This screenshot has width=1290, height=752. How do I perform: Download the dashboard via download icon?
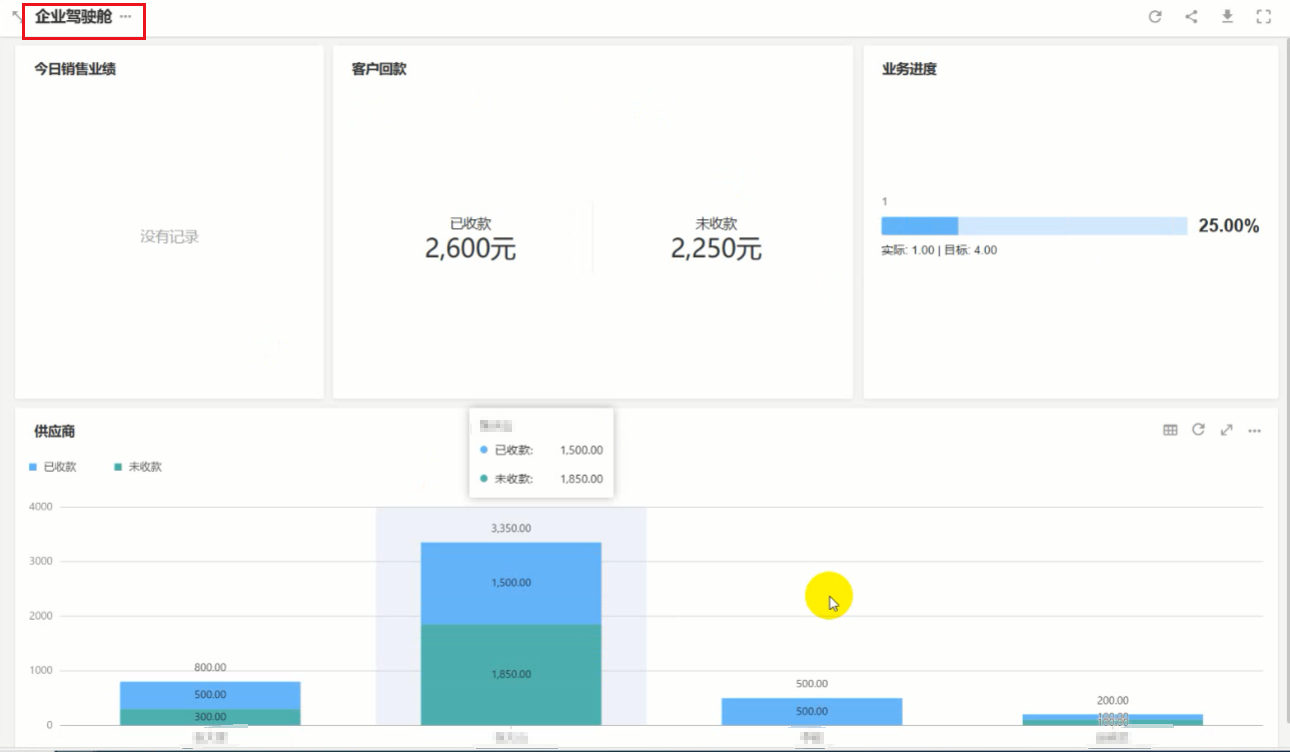pos(1227,17)
